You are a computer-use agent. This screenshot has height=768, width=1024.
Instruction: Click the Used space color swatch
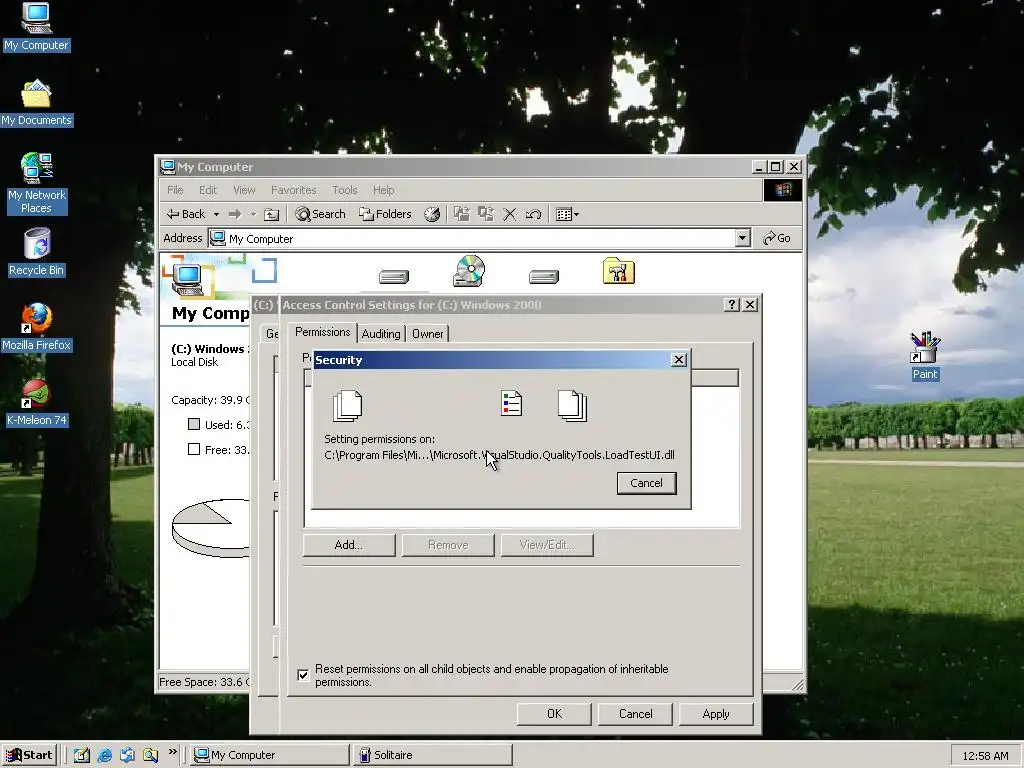click(x=194, y=424)
